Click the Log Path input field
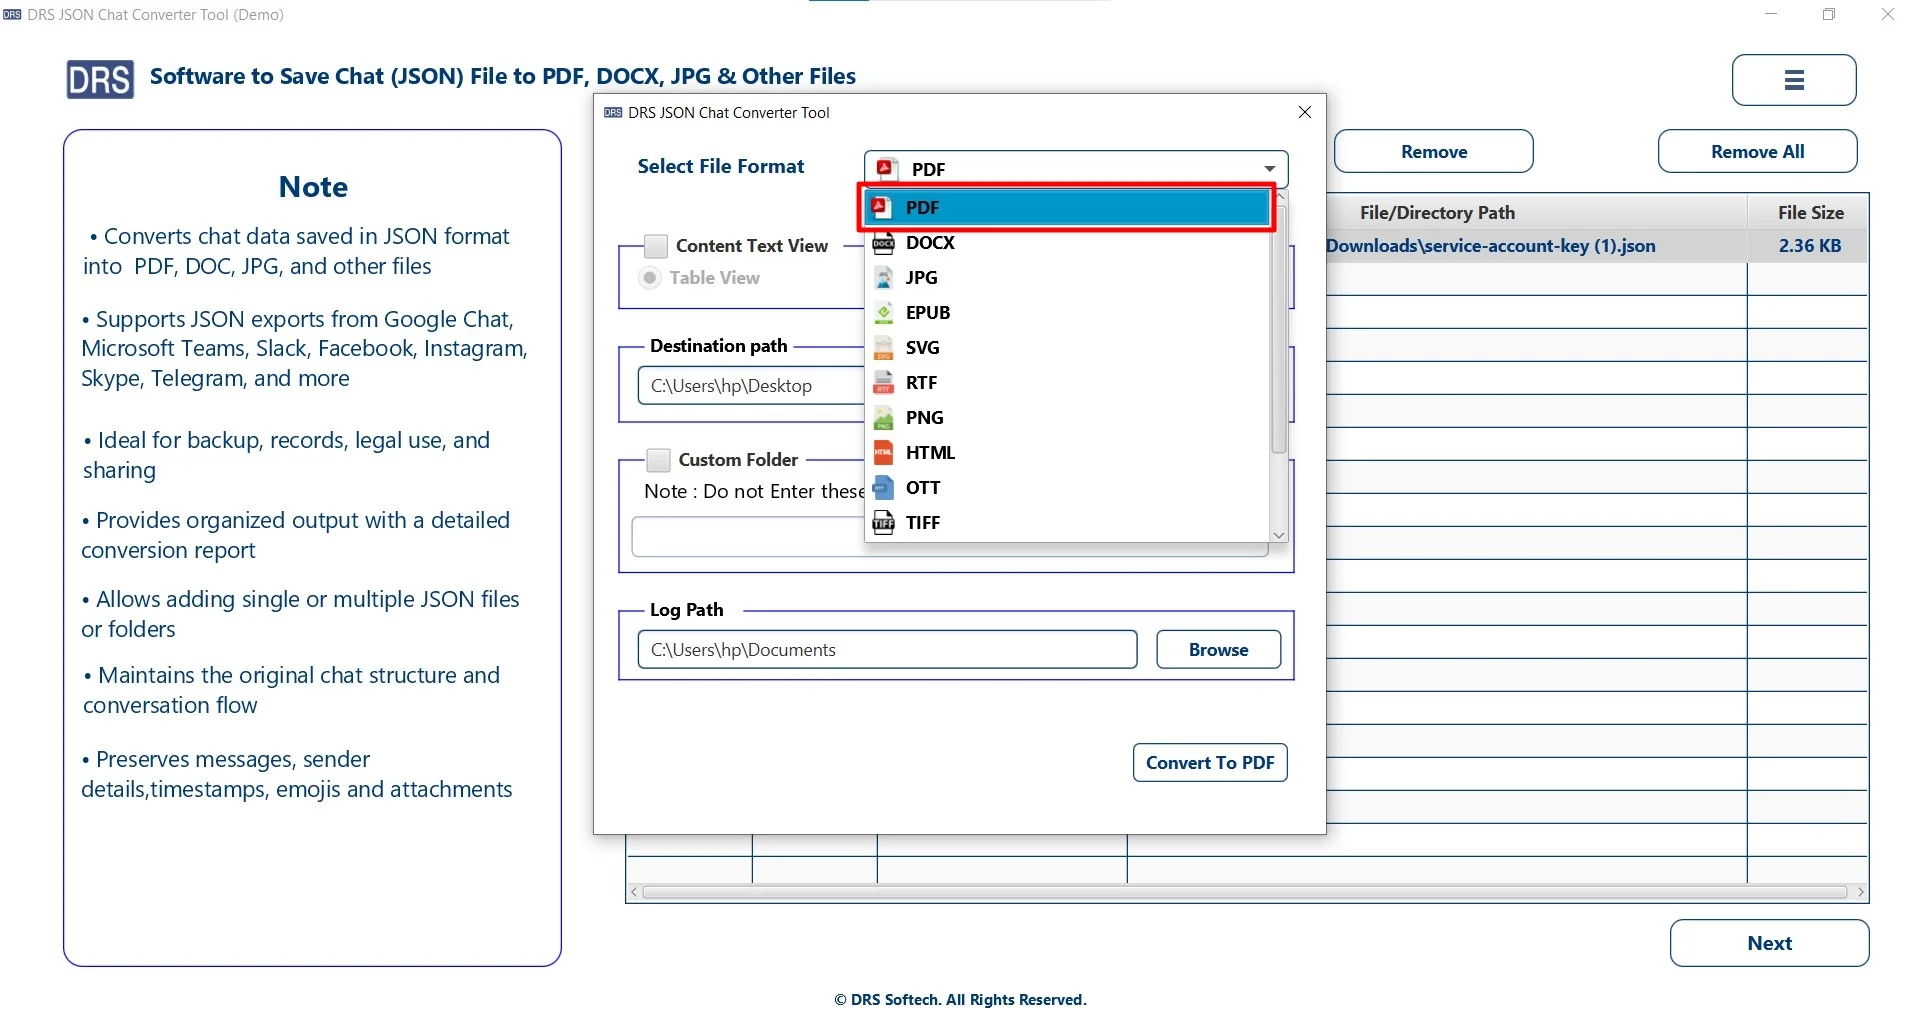 887,650
